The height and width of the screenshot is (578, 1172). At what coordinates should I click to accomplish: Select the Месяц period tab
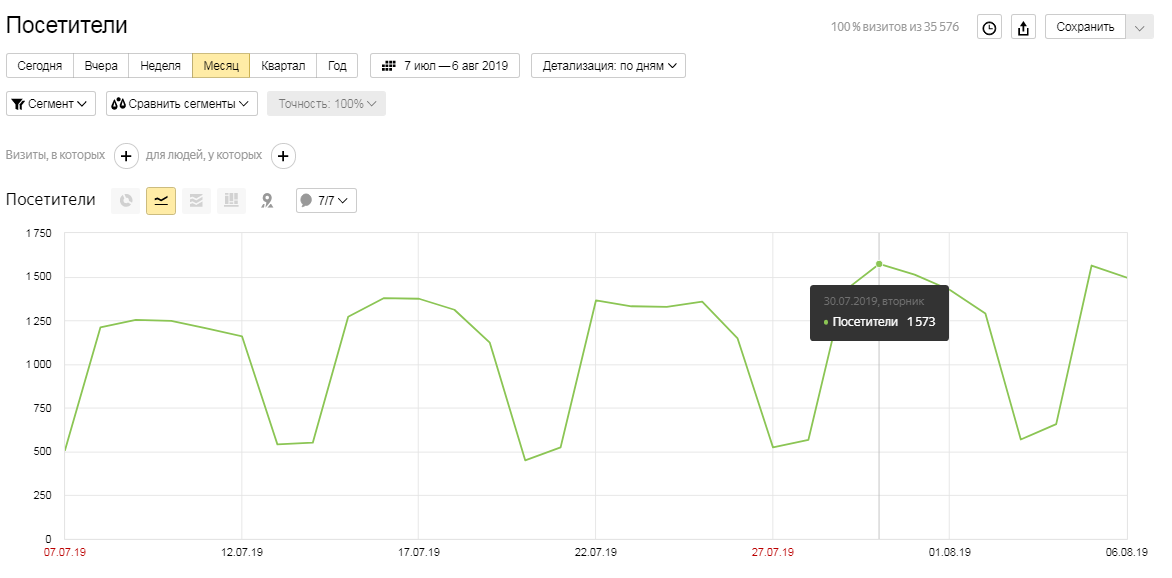click(x=221, y=65)
